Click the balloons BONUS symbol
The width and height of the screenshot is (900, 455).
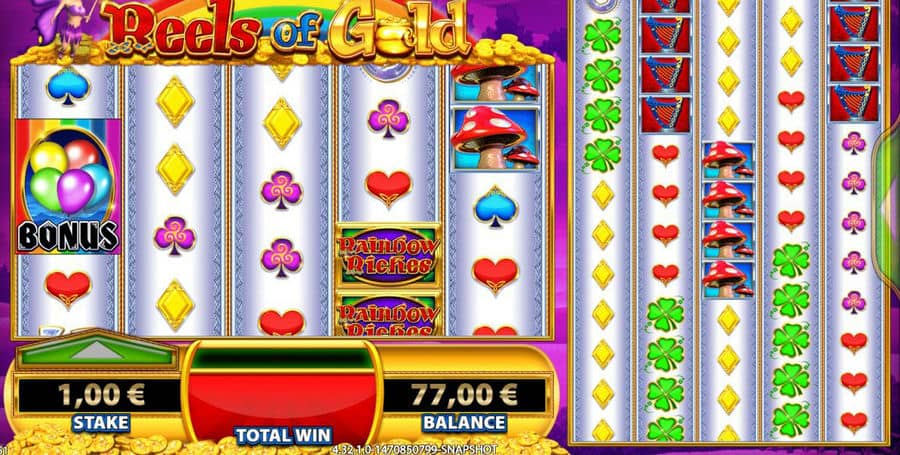pyautogui.click(x=68, y=186)
